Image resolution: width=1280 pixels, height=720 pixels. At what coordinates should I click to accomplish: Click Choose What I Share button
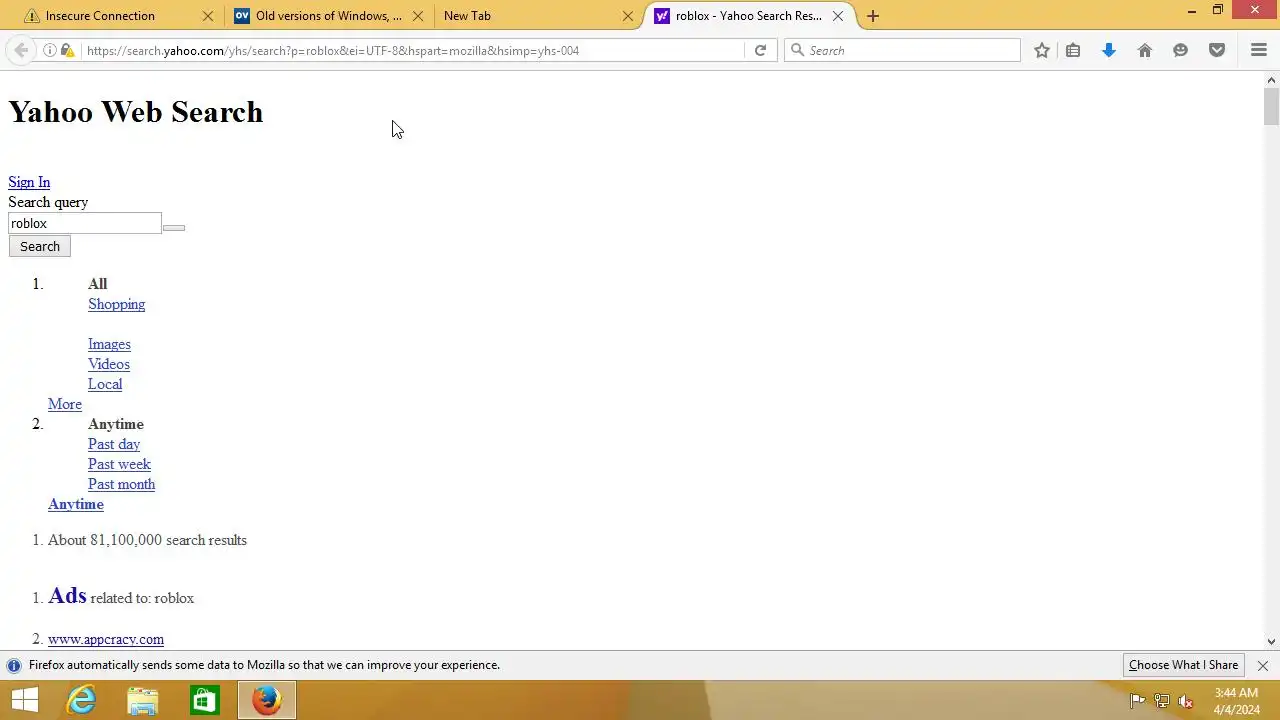pos(1183,665)
